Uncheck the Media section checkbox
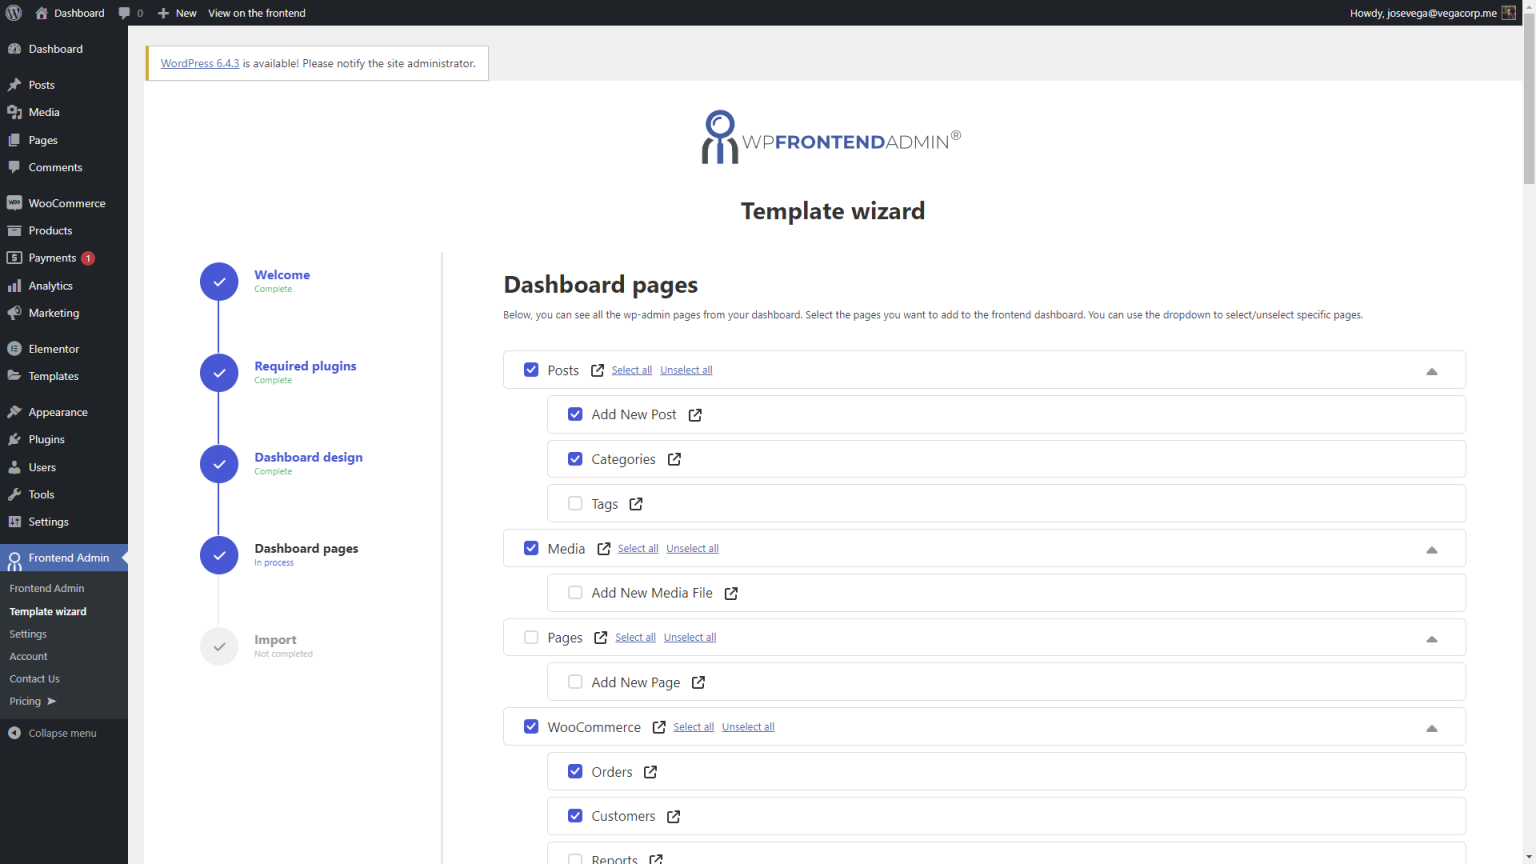The image size is (1536, 864). click(531, 548)
